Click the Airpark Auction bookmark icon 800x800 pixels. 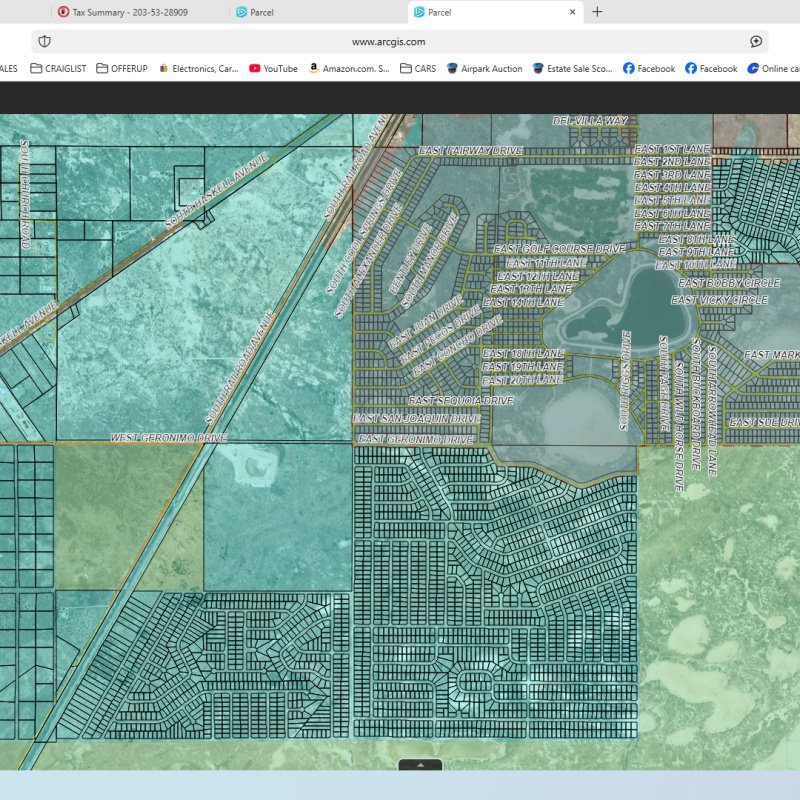pyautogui.click(x=452, y=69)
